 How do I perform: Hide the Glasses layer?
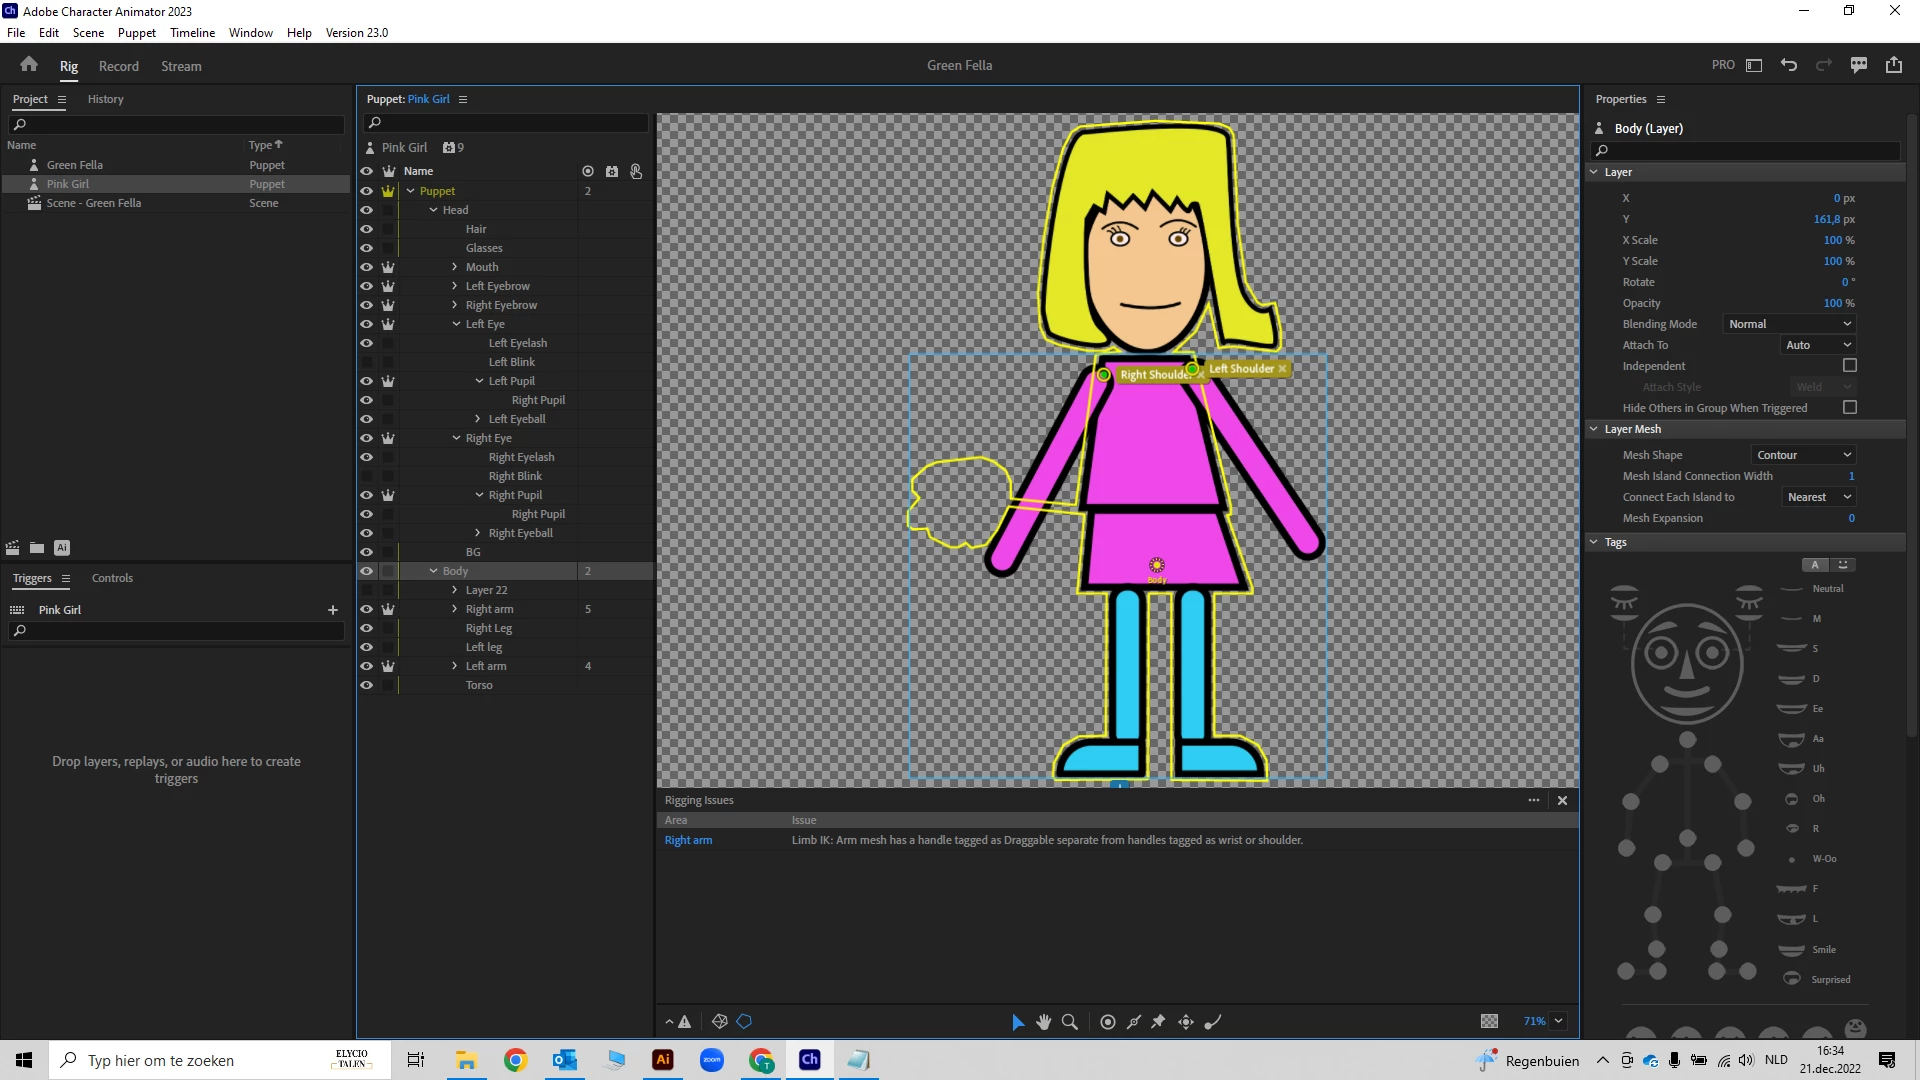pyautogui.click(x=367, y=248)
